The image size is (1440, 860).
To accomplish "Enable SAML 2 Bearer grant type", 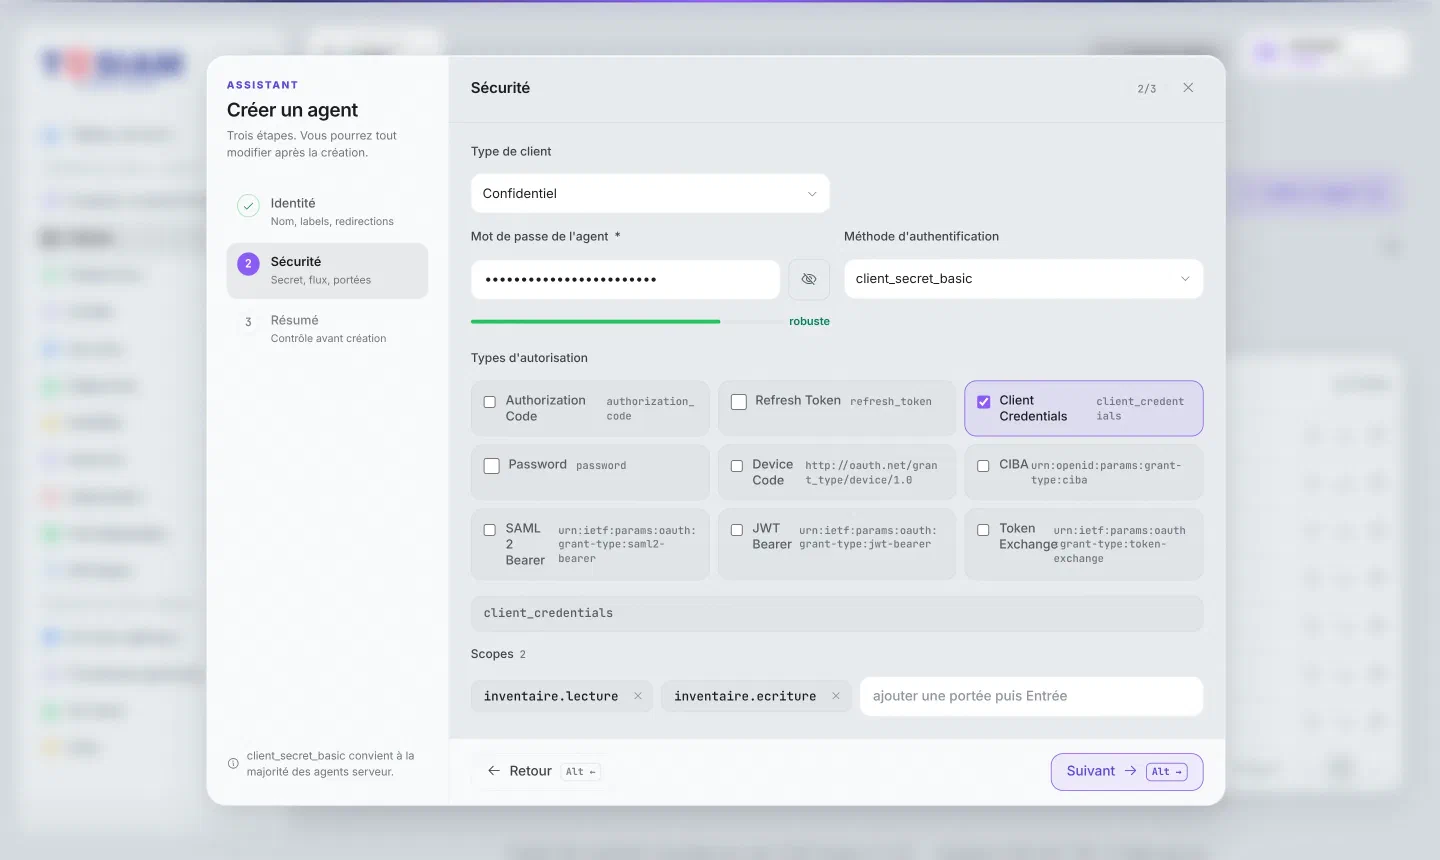I will [490, 530].
